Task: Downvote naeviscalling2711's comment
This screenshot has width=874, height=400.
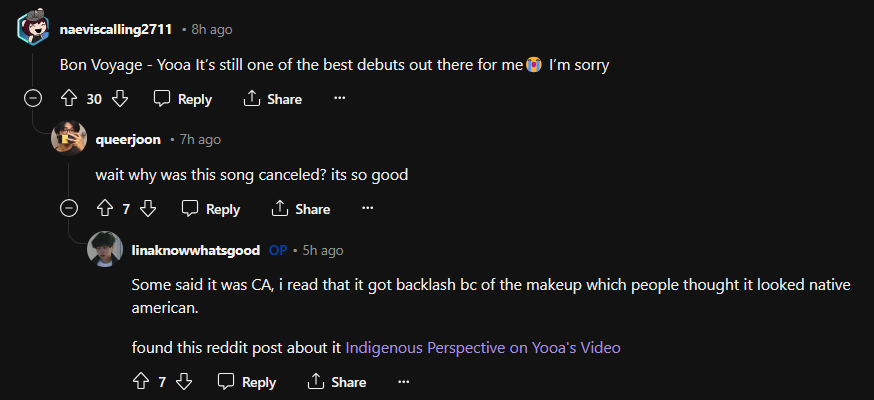Action: (120, 99)
